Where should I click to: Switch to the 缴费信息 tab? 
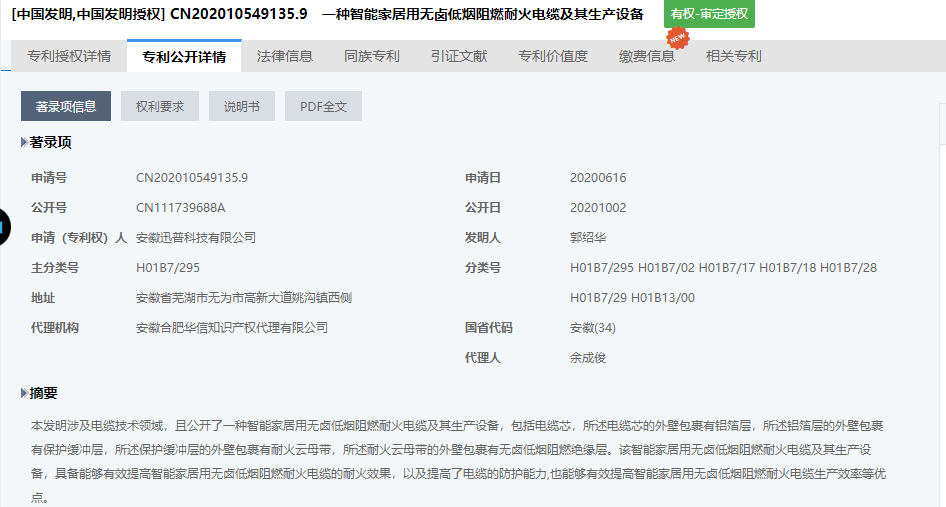[x=647, y=56]
